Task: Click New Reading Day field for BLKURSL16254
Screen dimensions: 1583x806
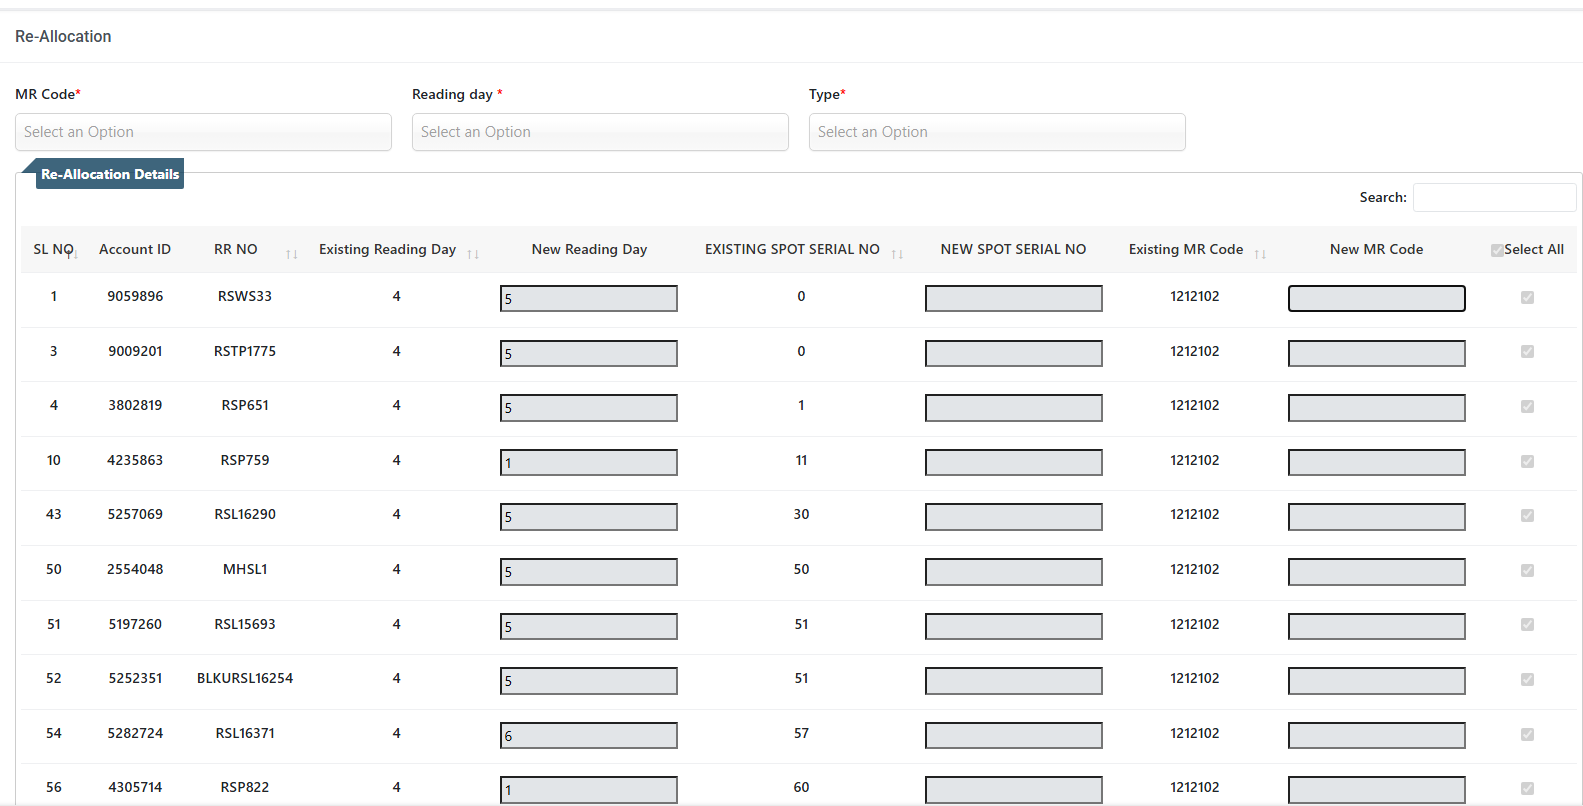Action: click(x=589, y=681)
